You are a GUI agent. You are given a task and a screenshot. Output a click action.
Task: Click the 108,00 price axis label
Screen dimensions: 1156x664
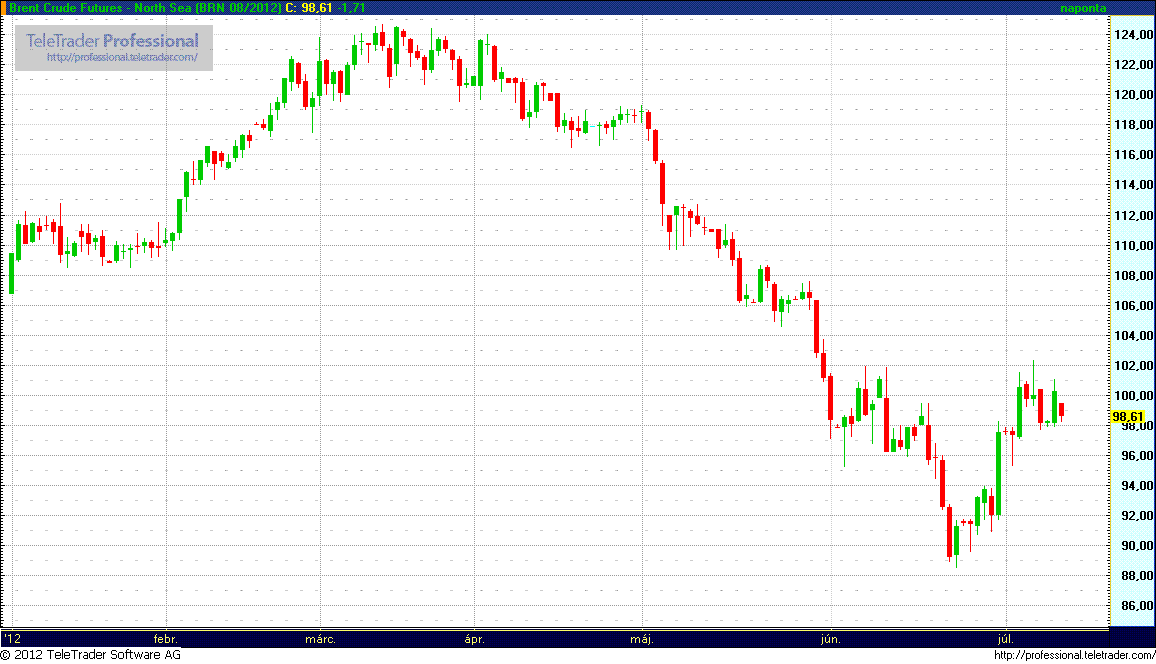click(x=1133, y=276)
